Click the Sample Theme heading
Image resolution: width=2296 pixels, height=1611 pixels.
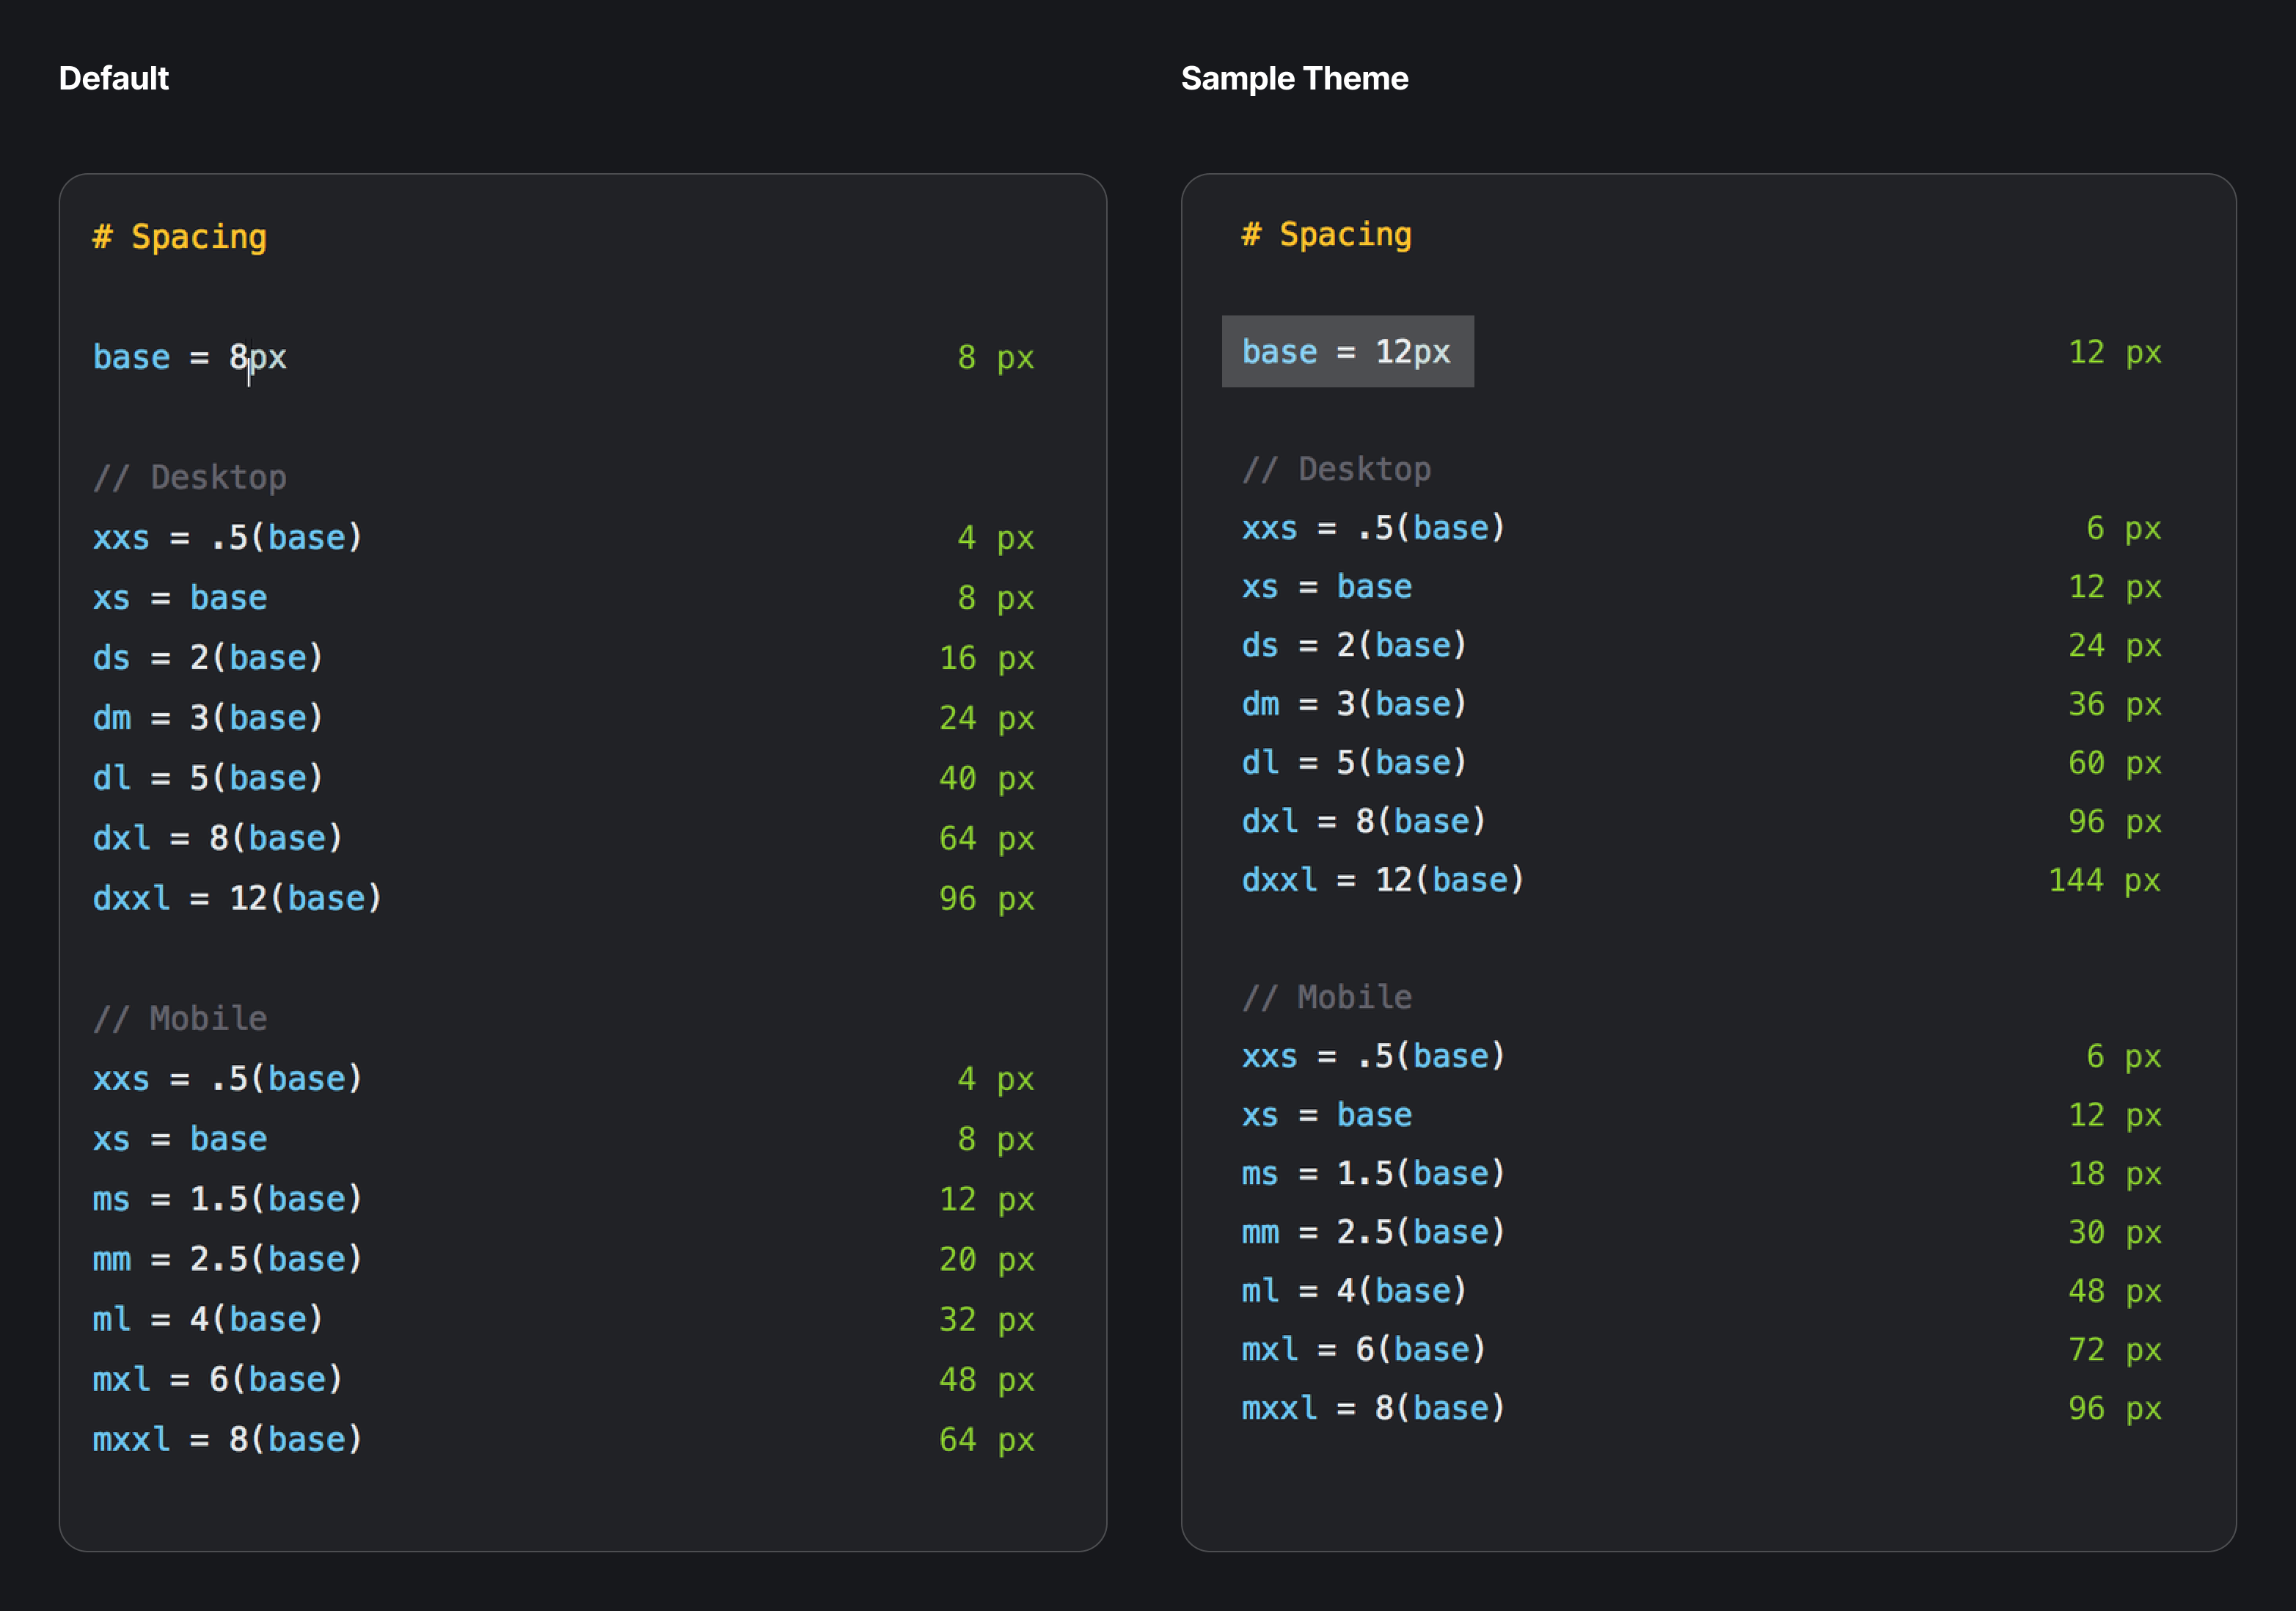pos(1294,78)
